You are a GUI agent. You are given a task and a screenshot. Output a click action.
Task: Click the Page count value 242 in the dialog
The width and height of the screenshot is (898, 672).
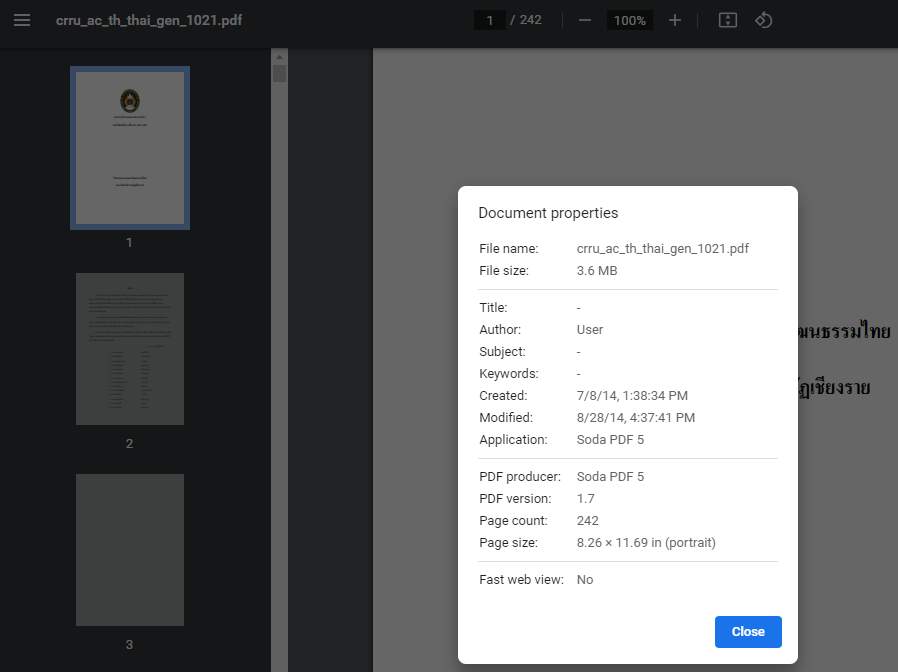[588, 520]
